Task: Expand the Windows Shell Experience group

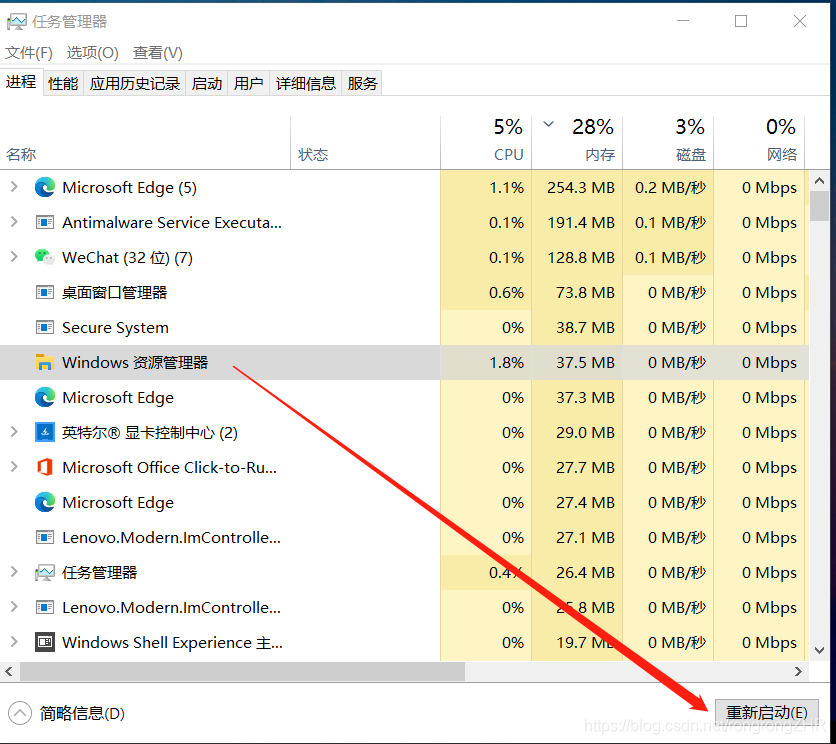Action: click(14, 642)
